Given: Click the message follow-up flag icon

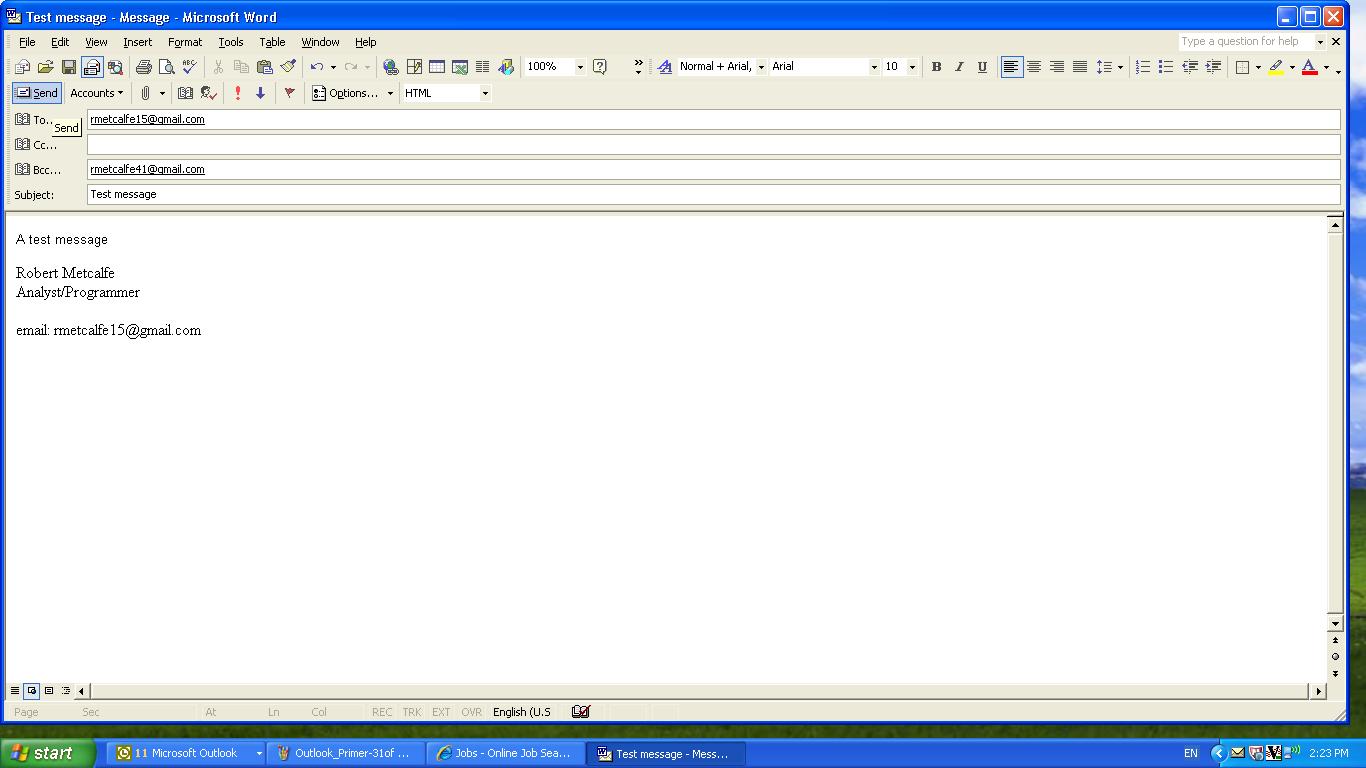Looking at the screenshot, I should point(290,93).
